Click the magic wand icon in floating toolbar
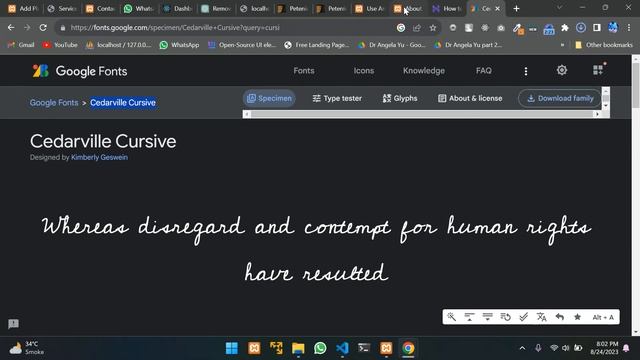Image resolution: width=640 pixels, height=360 pixels. [451, 317]
